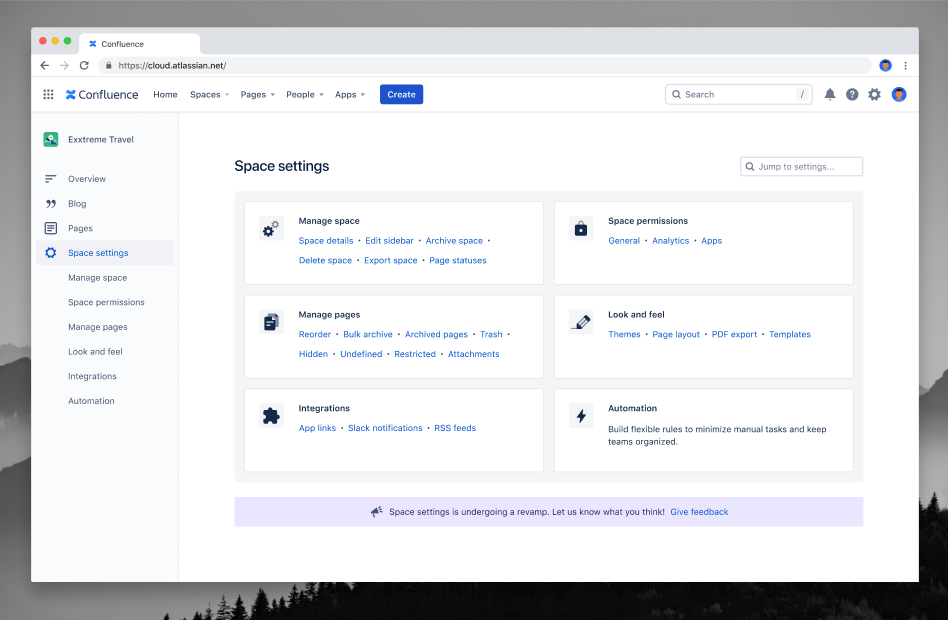Open the Slack notifications link
This screenshot has width=948, height=620.
[x=385, y=428]
